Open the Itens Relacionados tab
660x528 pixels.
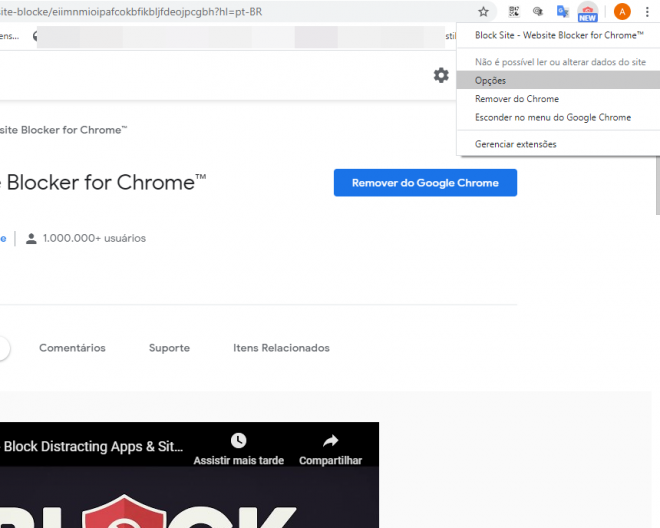coord(281,348)
